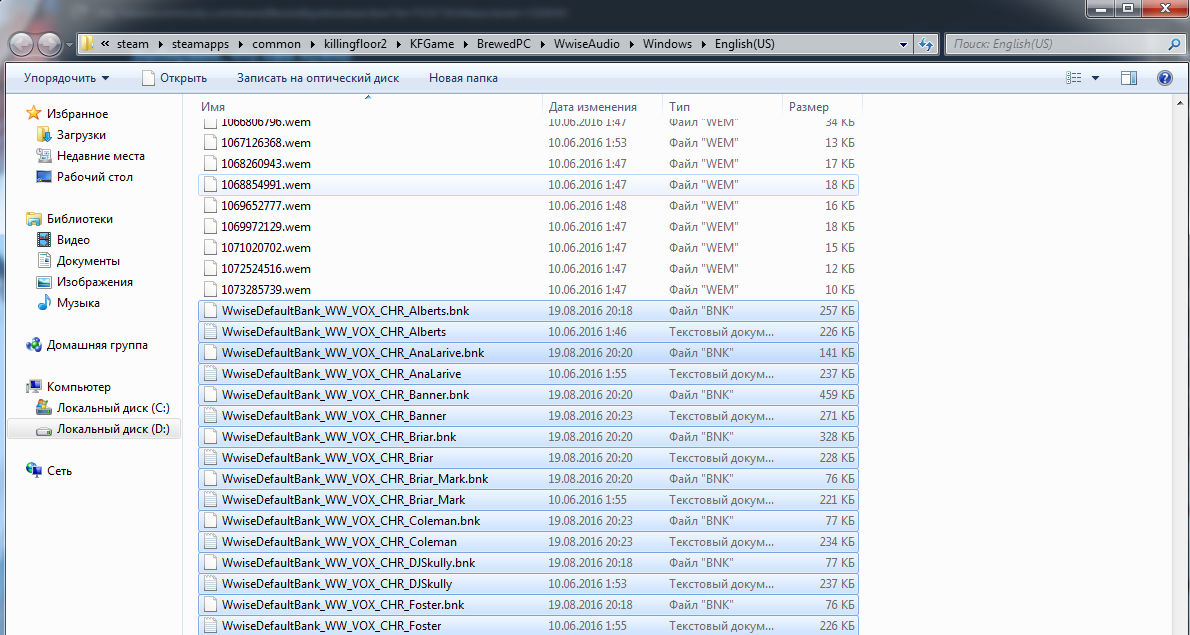Image resolution: width=1190 pixels, height=635 pixels.
Task: Select WwiseDefaultBank_WW_VOX_CHR_DJSkully.bnk
Action: click(x=528, y=563)
